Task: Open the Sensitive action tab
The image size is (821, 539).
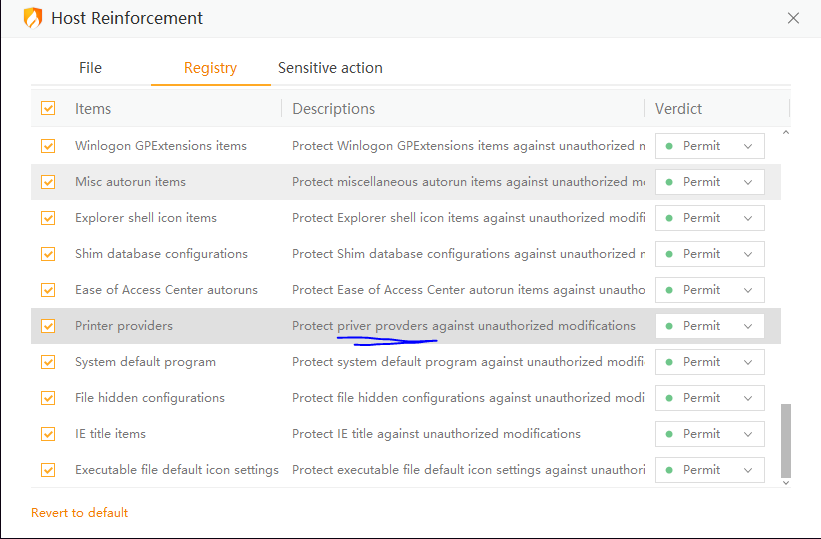Action: [x=330, y=68]
